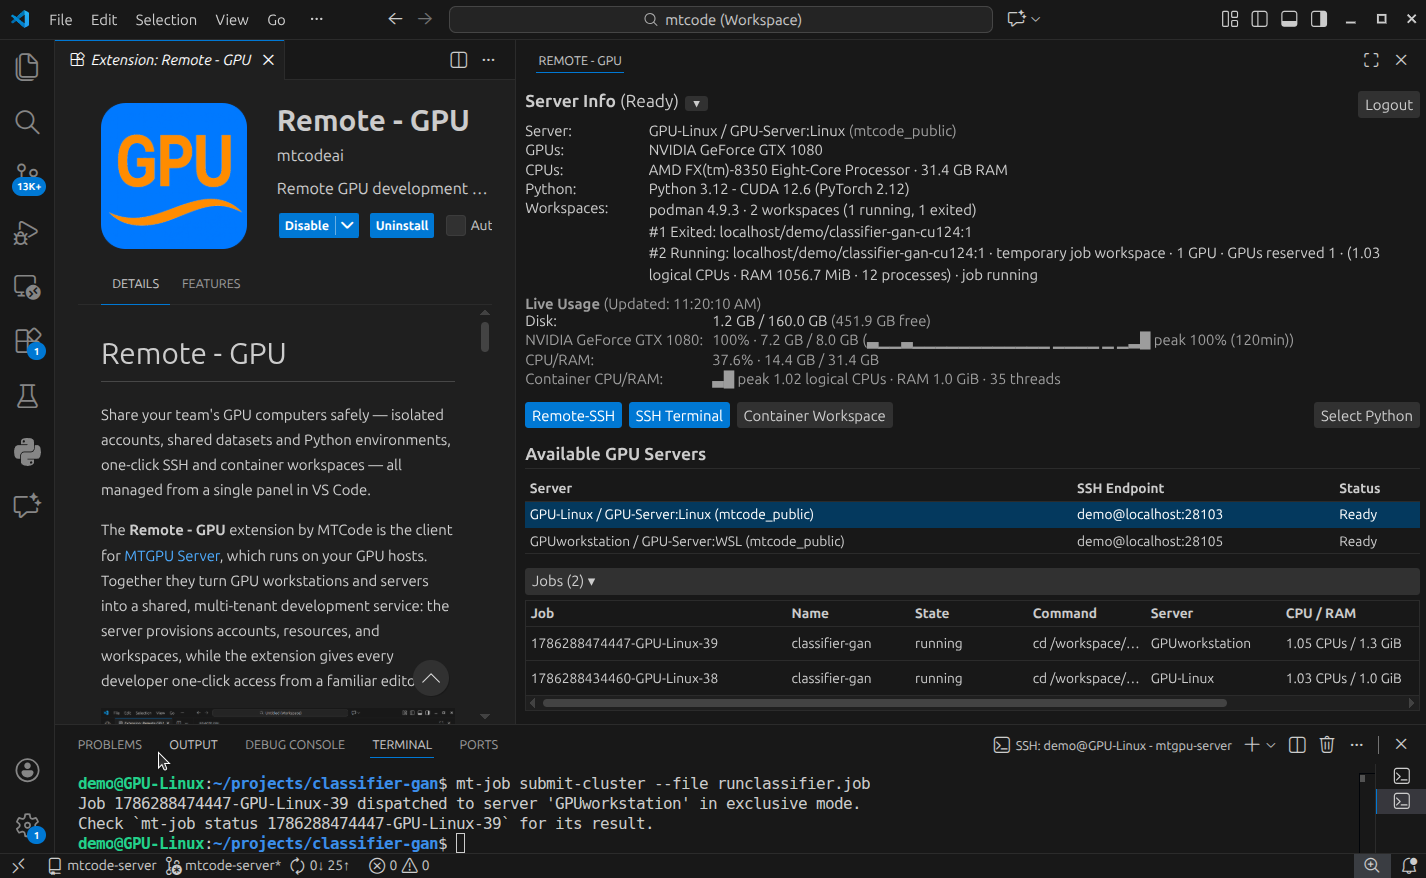The image size is (1426, 878).
Task: Toggle the Auto Update checkbox
Action: point(456,225)
